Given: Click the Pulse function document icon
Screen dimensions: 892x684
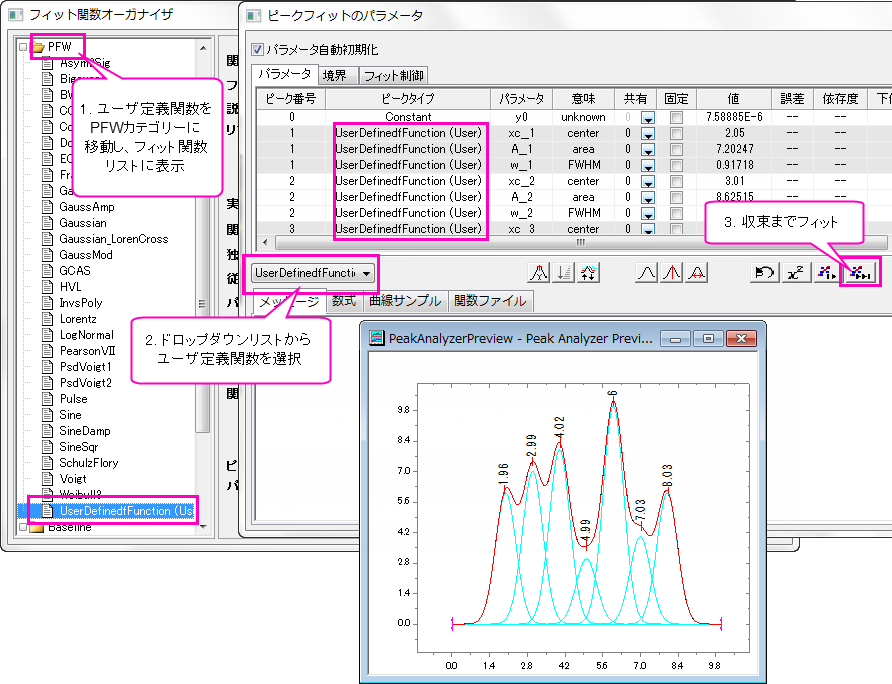Looking at the screenshot, I should 48,398.
